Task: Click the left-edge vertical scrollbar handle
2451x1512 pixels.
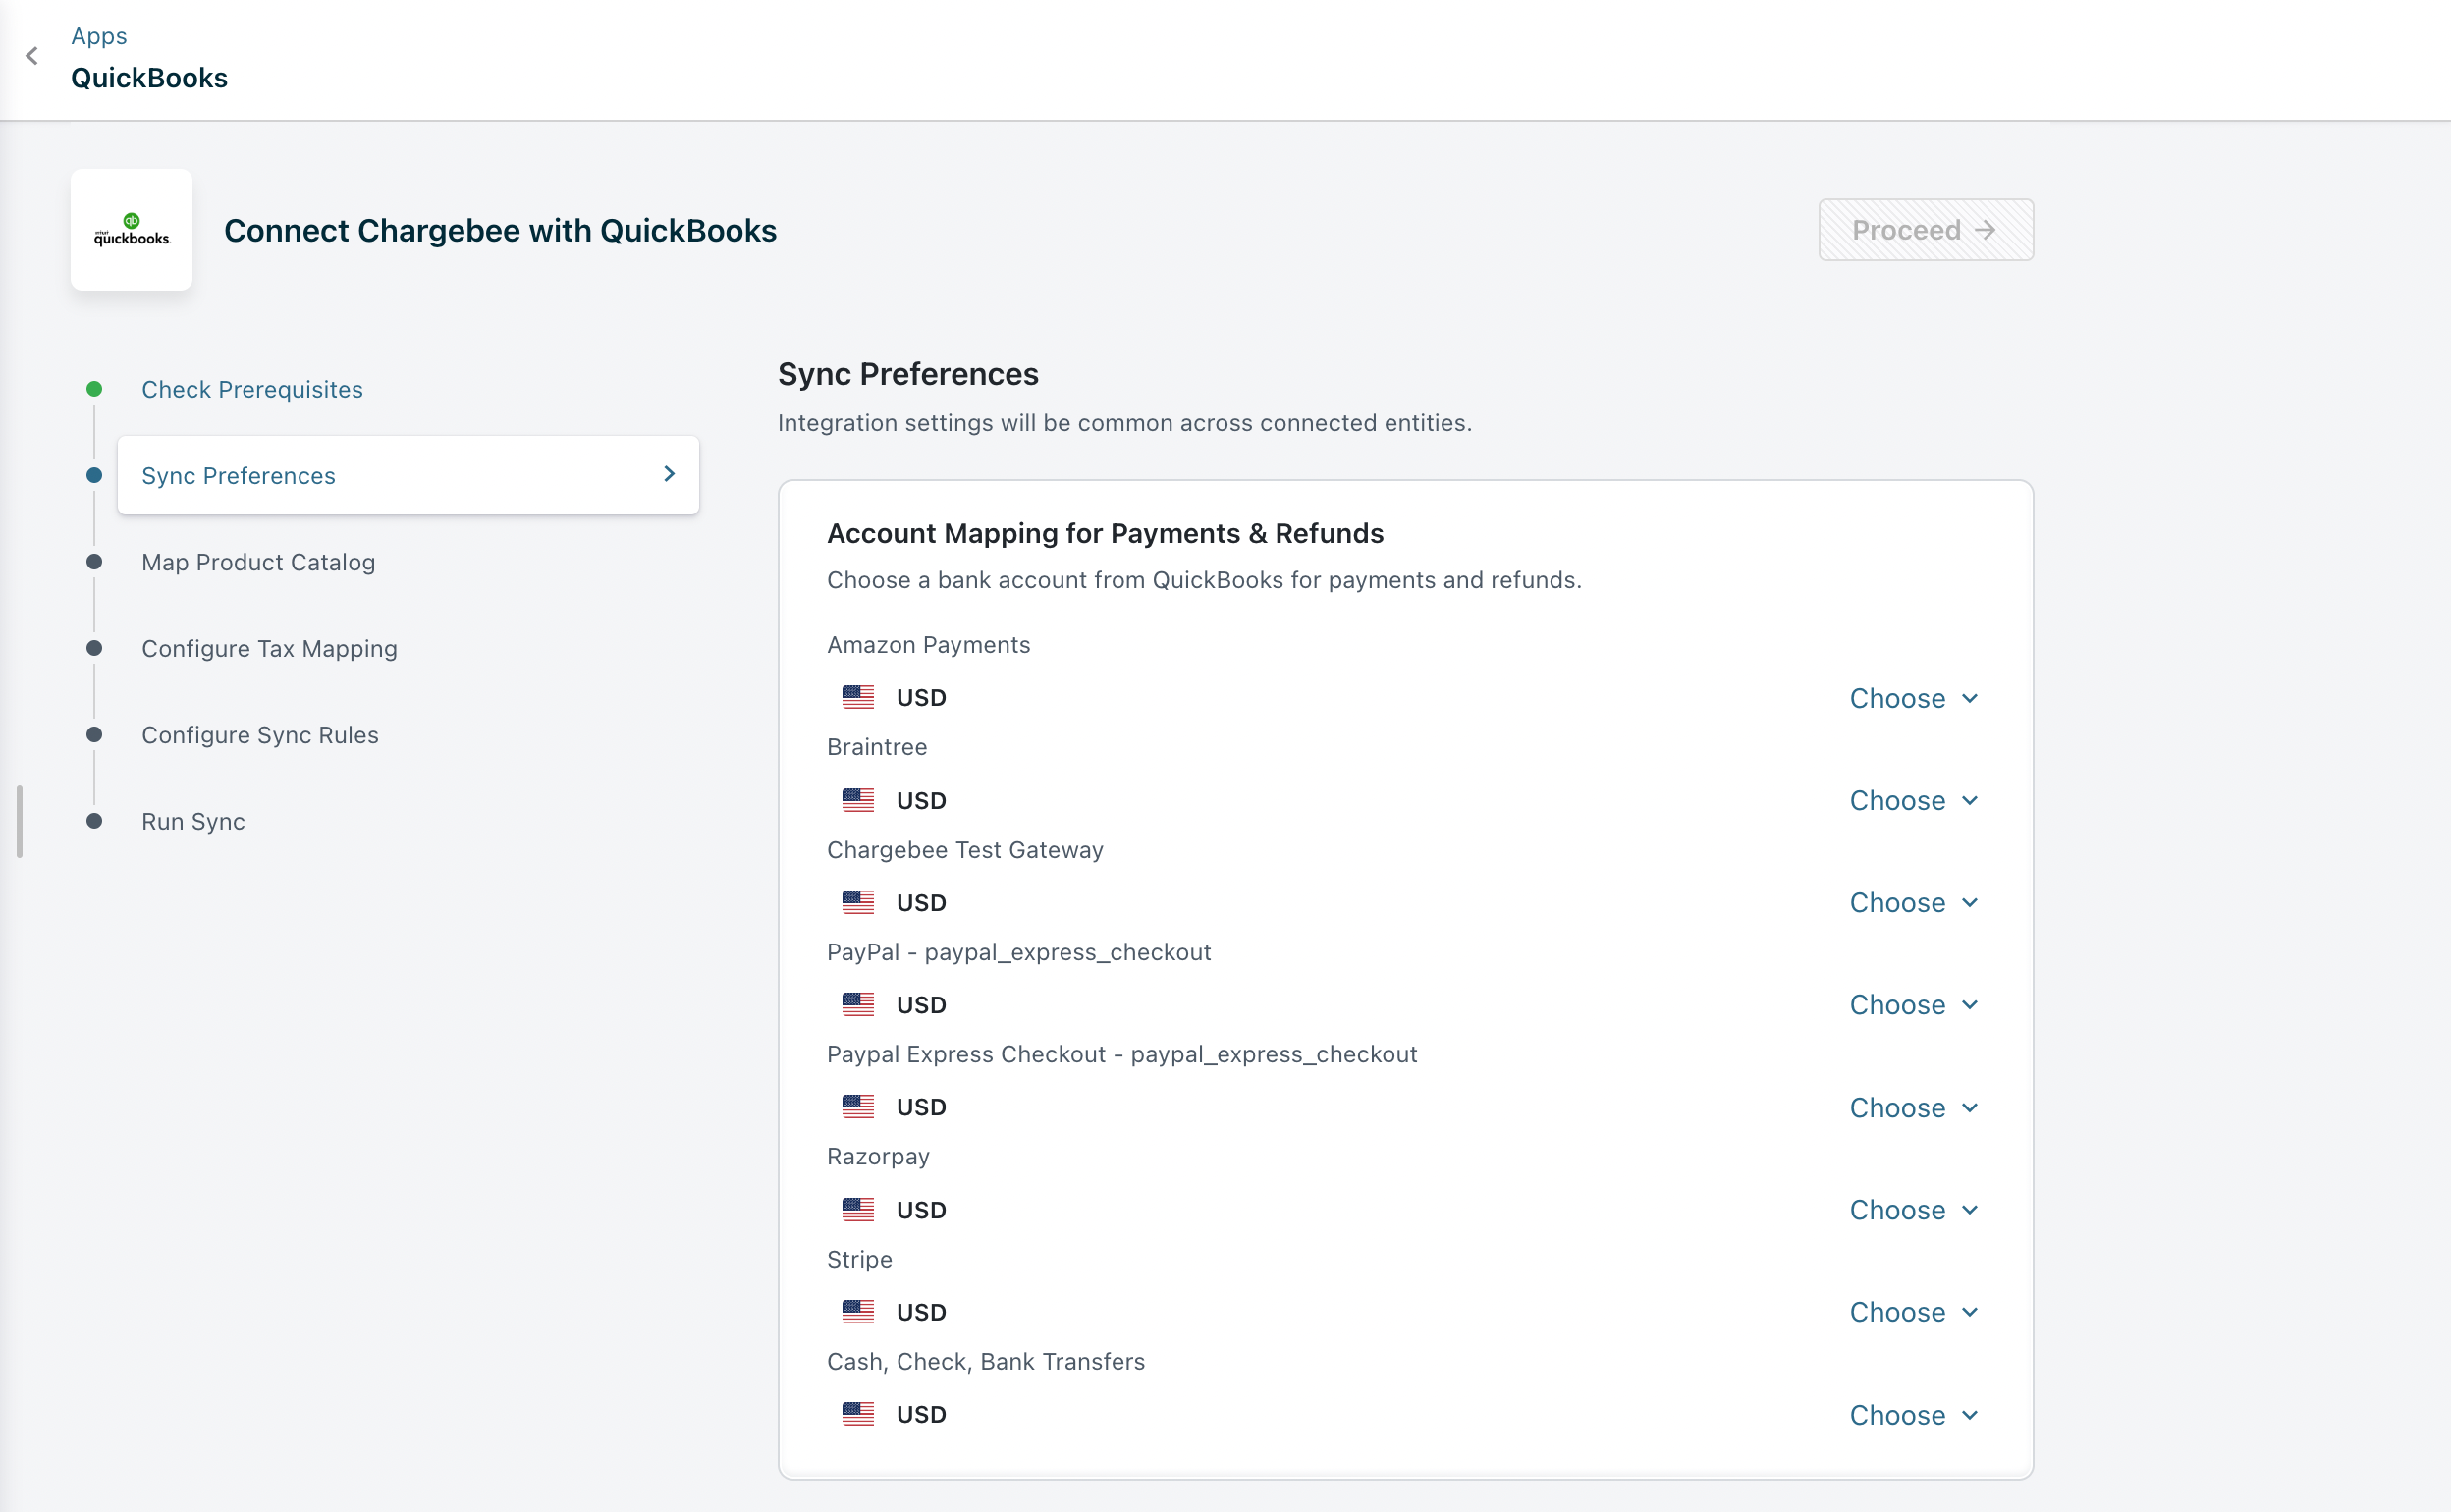Action: click(19, 821)
